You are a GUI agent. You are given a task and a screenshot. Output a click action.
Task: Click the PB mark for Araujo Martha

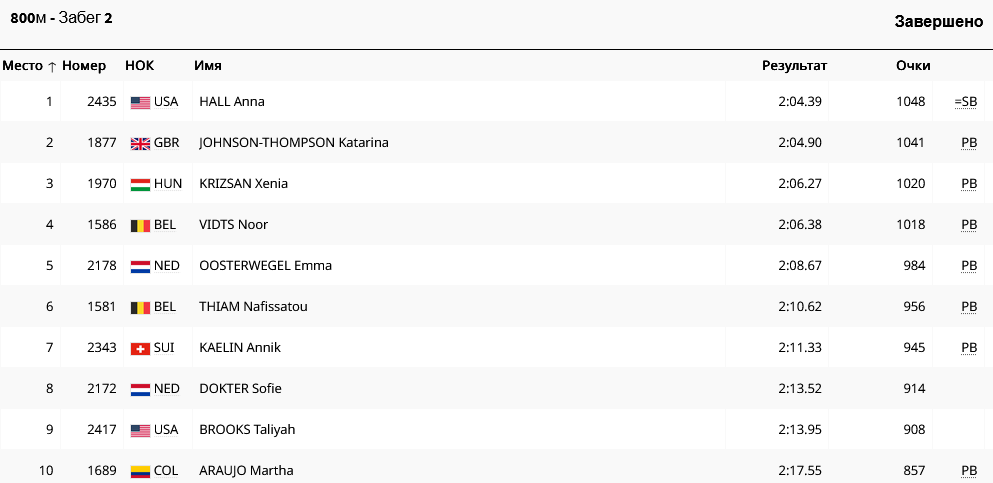pyautogui.click(x=968, y=471)
